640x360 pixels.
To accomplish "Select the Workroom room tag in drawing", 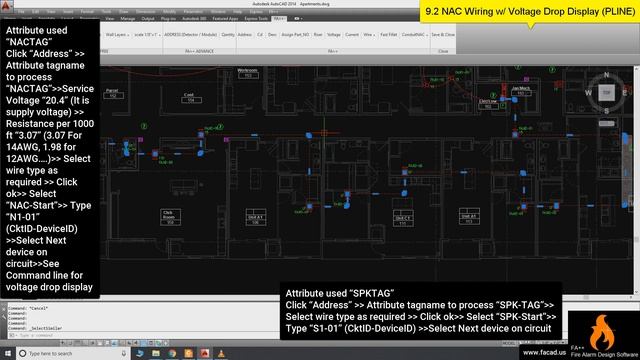I will pos(248,73).
